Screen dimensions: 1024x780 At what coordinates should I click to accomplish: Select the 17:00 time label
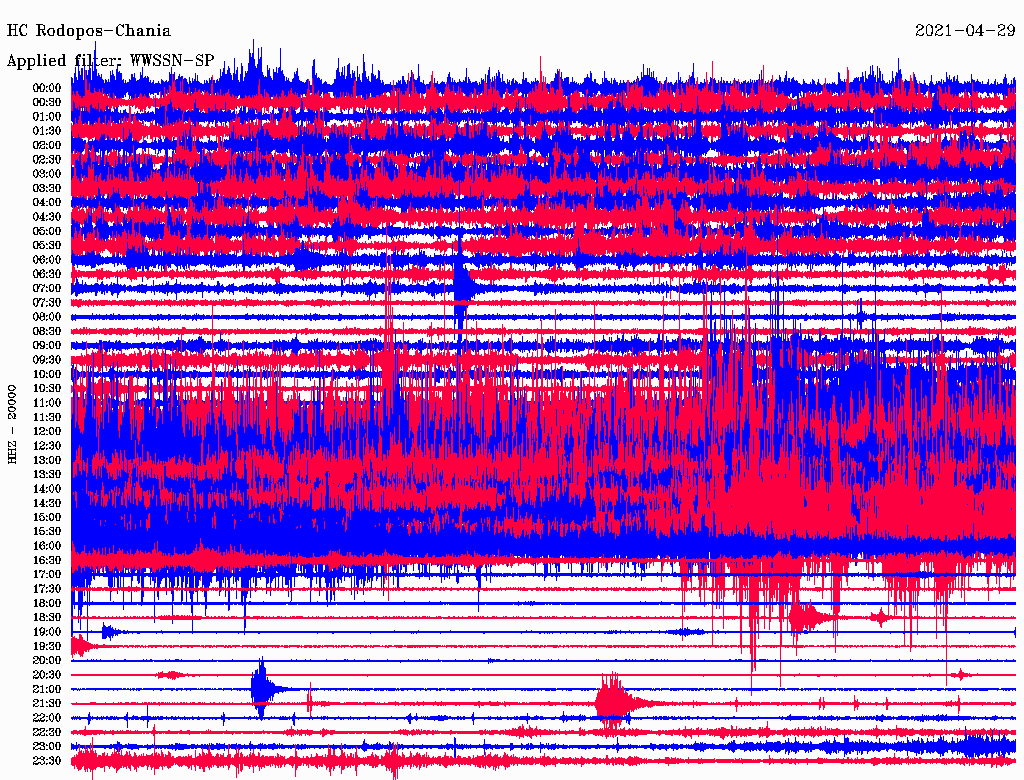[47, 575]
